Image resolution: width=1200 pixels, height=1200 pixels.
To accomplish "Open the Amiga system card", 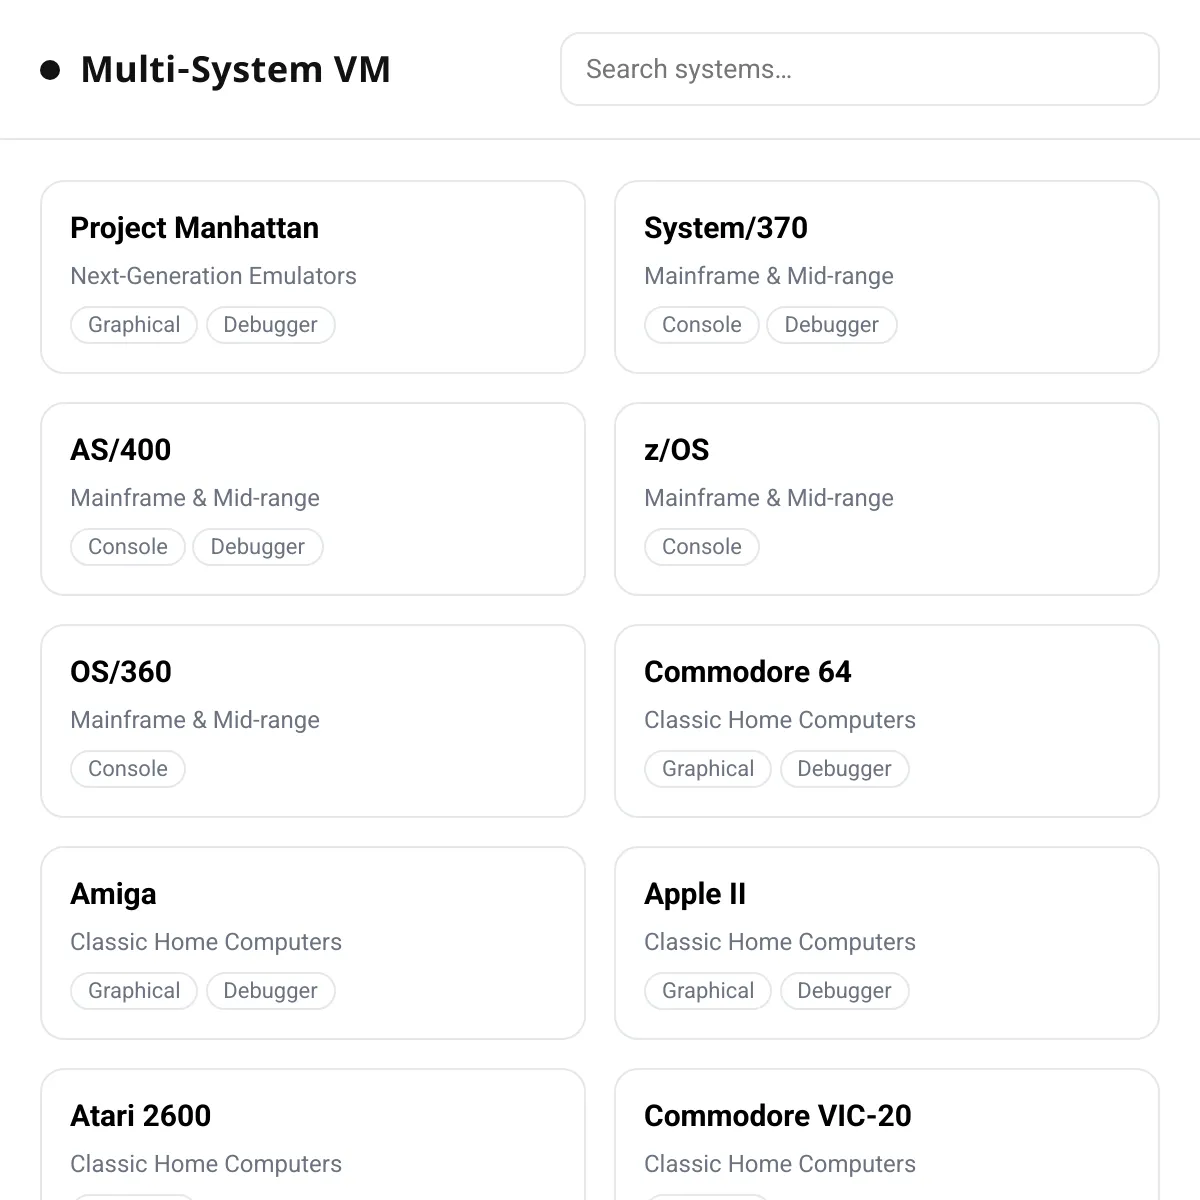I will click(x=312, y=942).
